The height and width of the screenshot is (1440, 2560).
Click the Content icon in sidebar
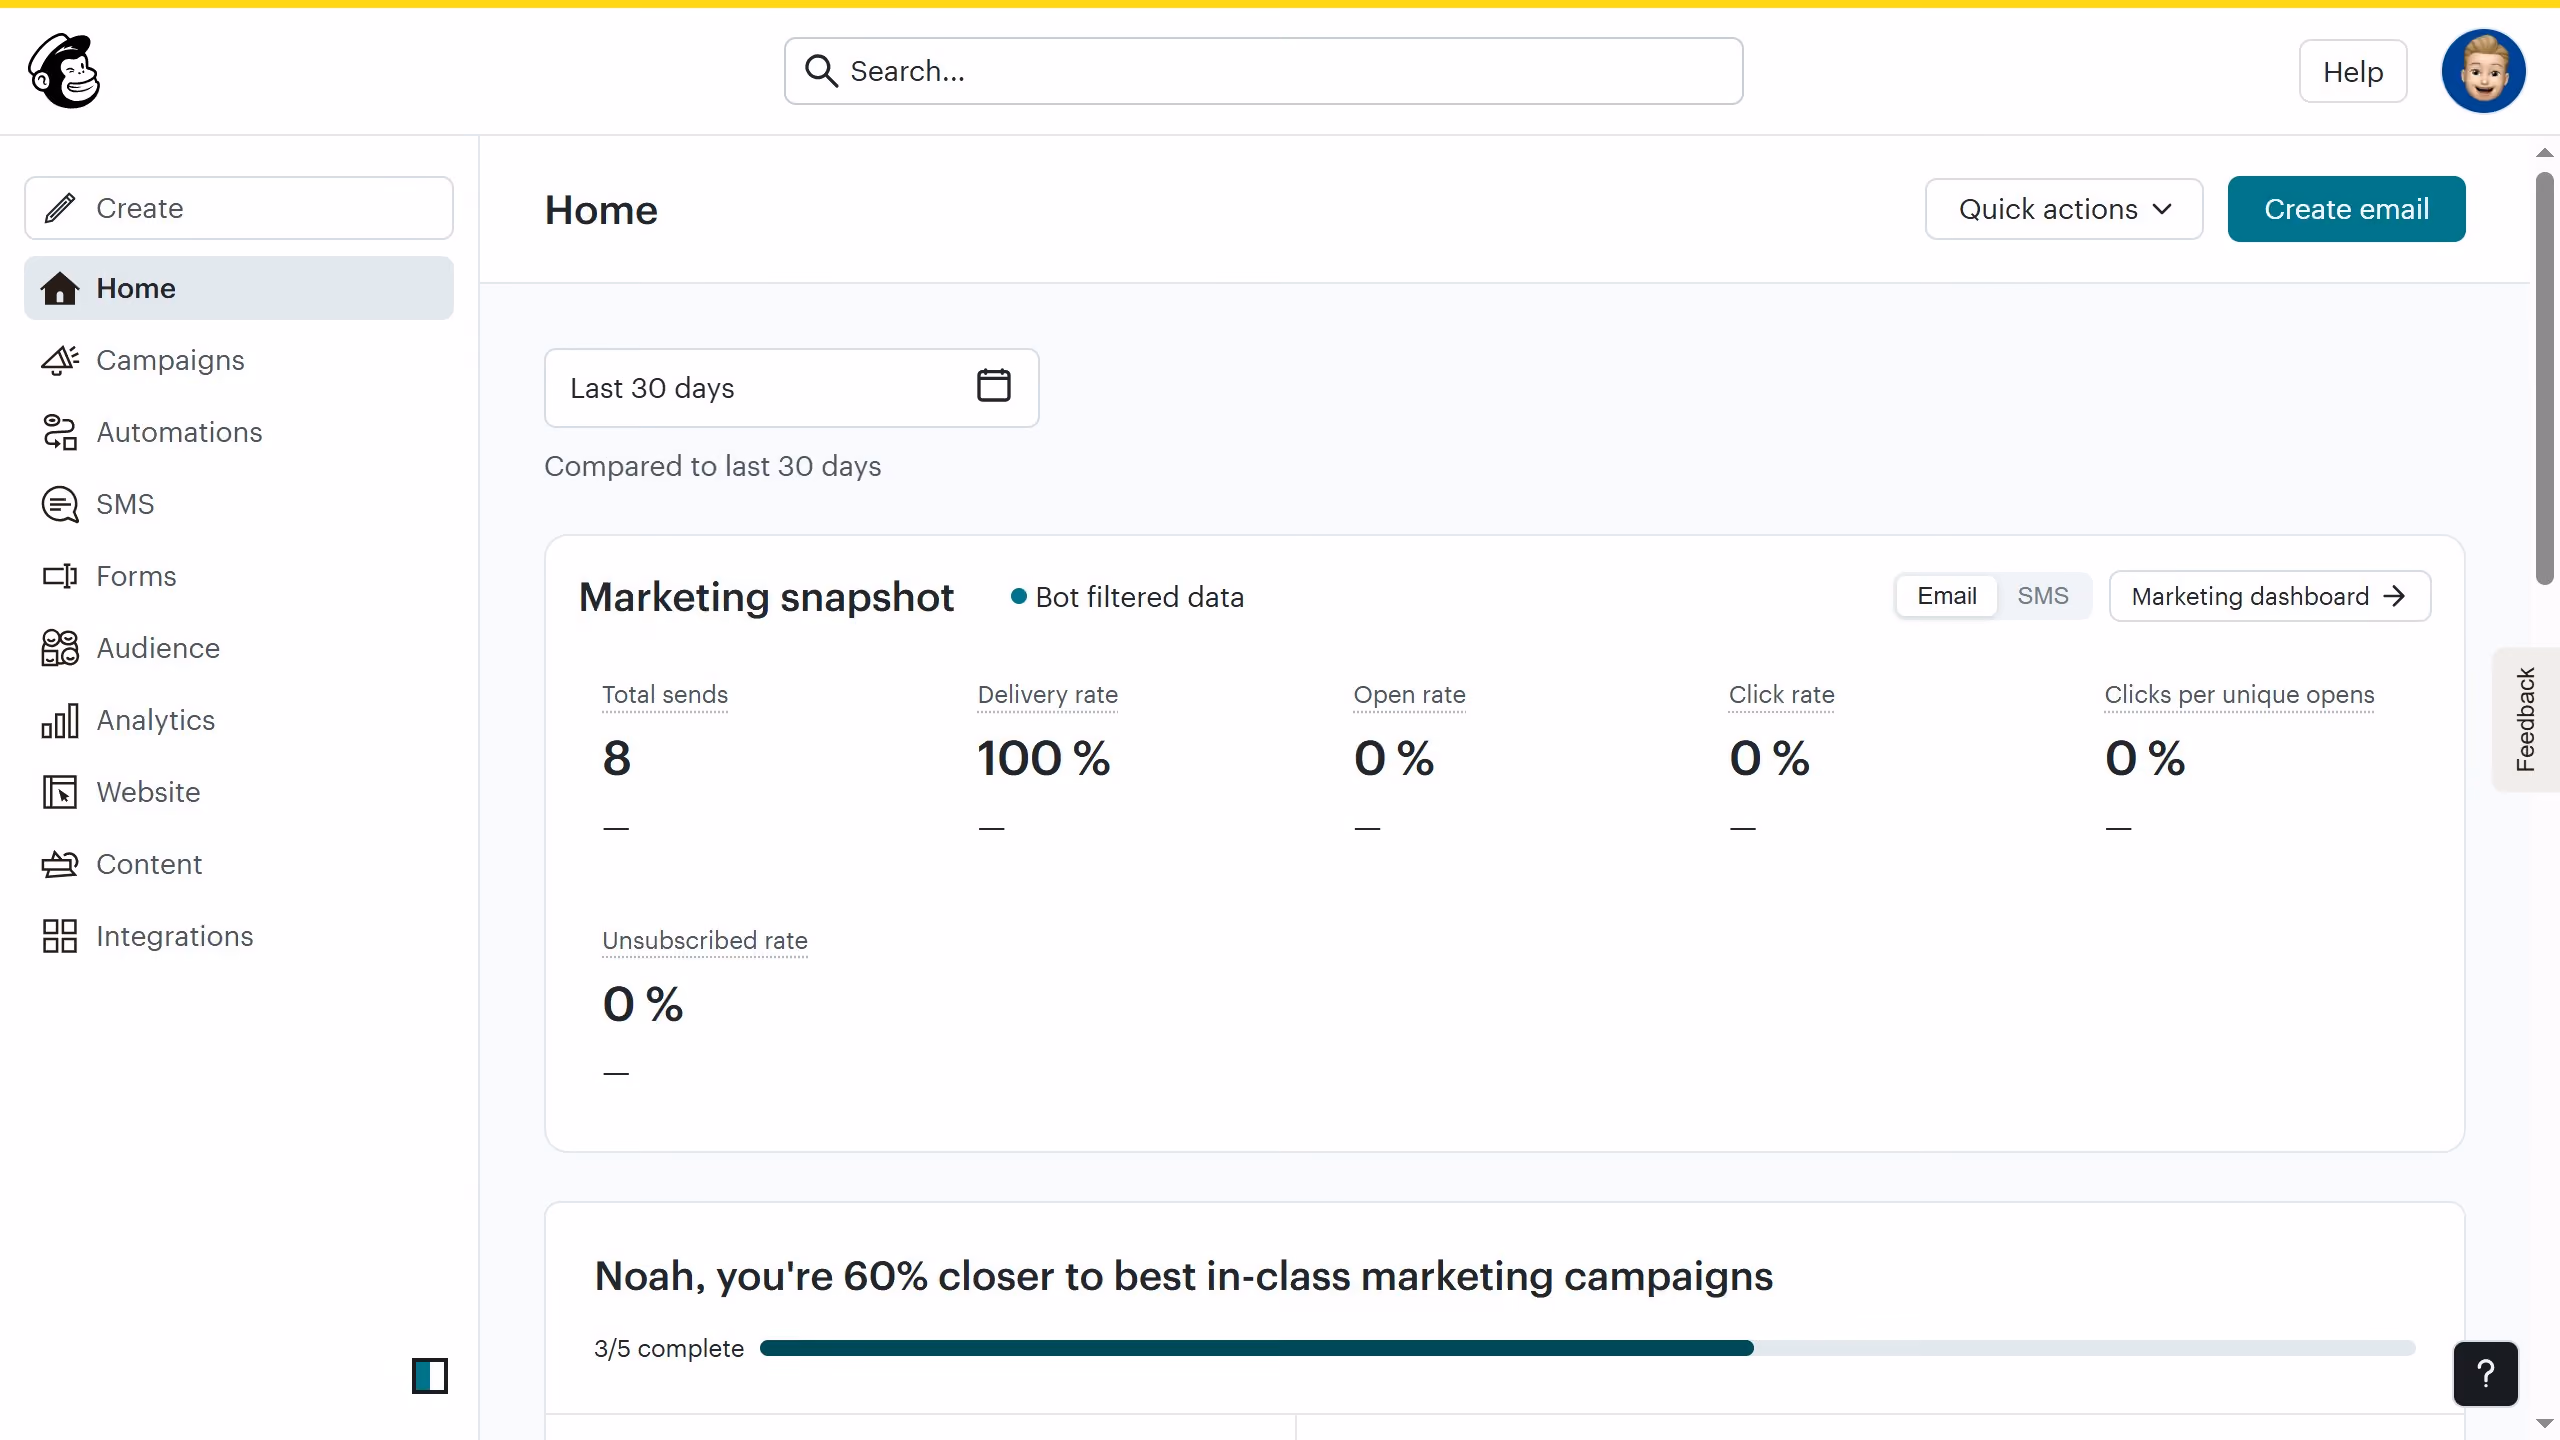pos(60,864)
